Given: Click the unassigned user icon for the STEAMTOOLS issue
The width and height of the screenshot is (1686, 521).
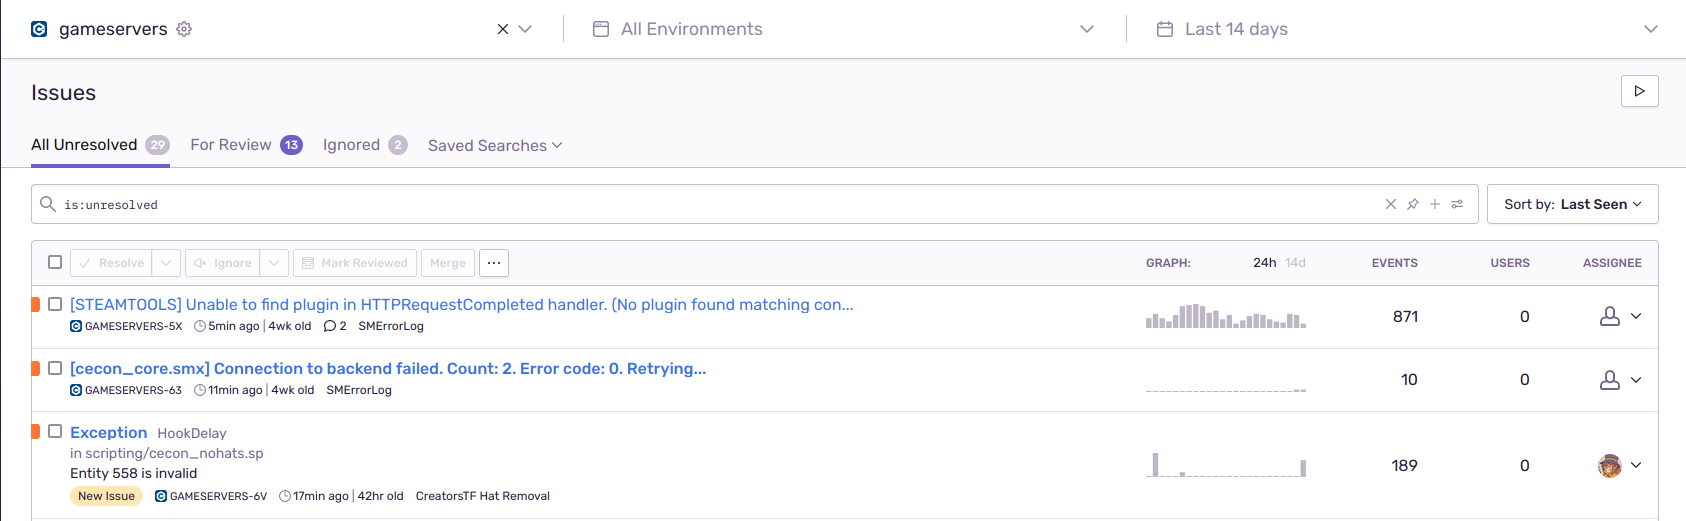Looking at the screenshot, I should click(1610, 316).
